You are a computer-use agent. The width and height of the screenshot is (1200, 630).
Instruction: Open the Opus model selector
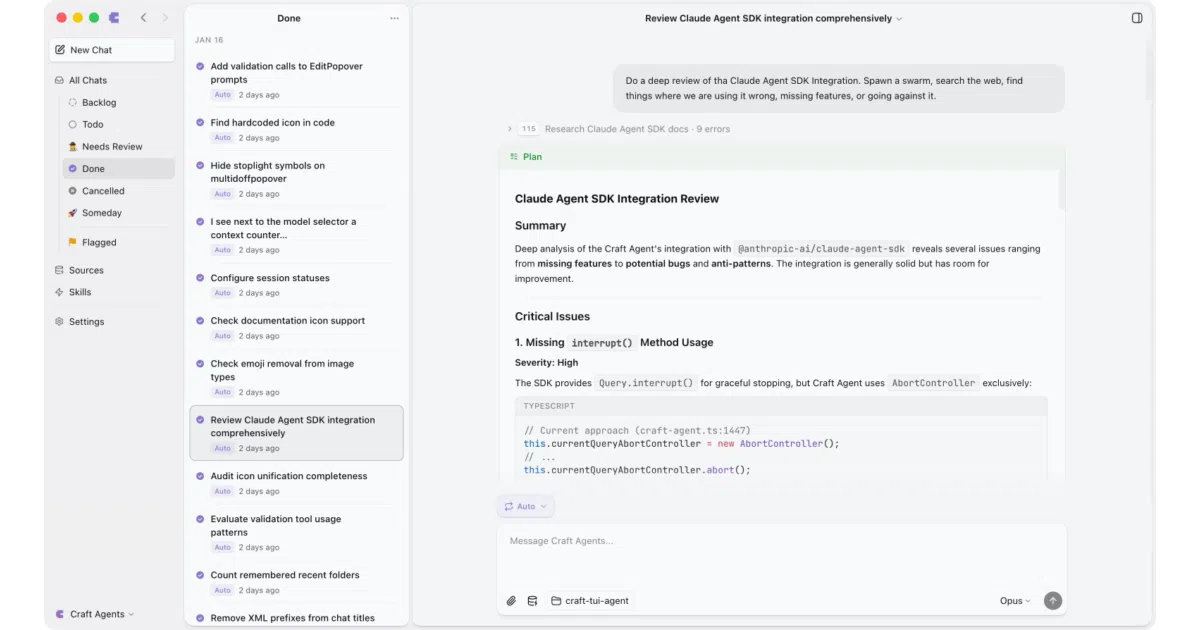tap(1015, 601)
